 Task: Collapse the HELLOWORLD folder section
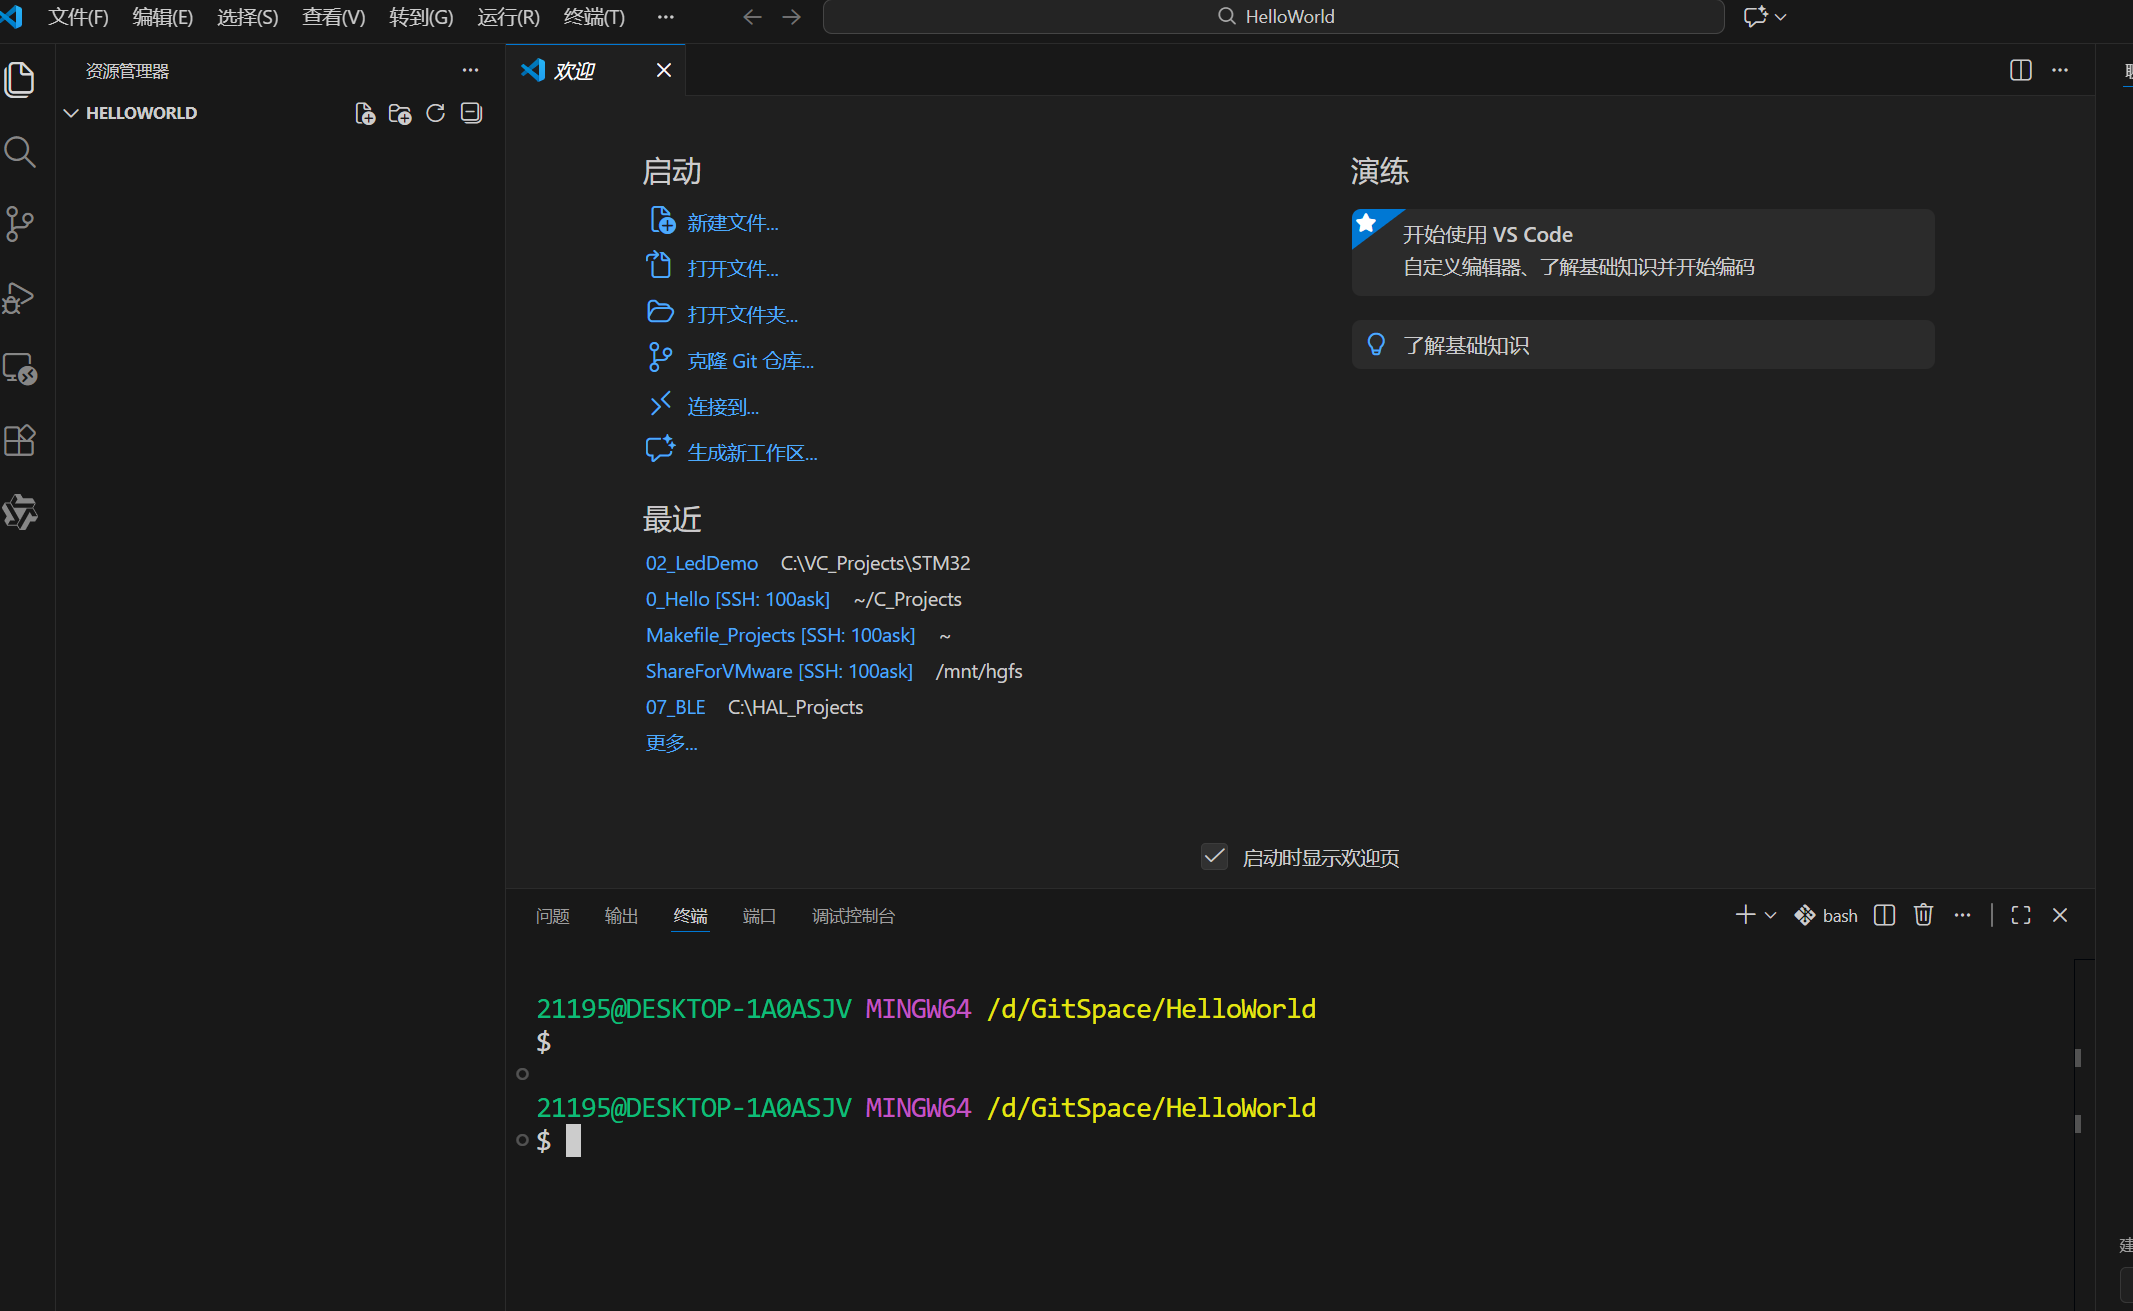pos(71,113)
